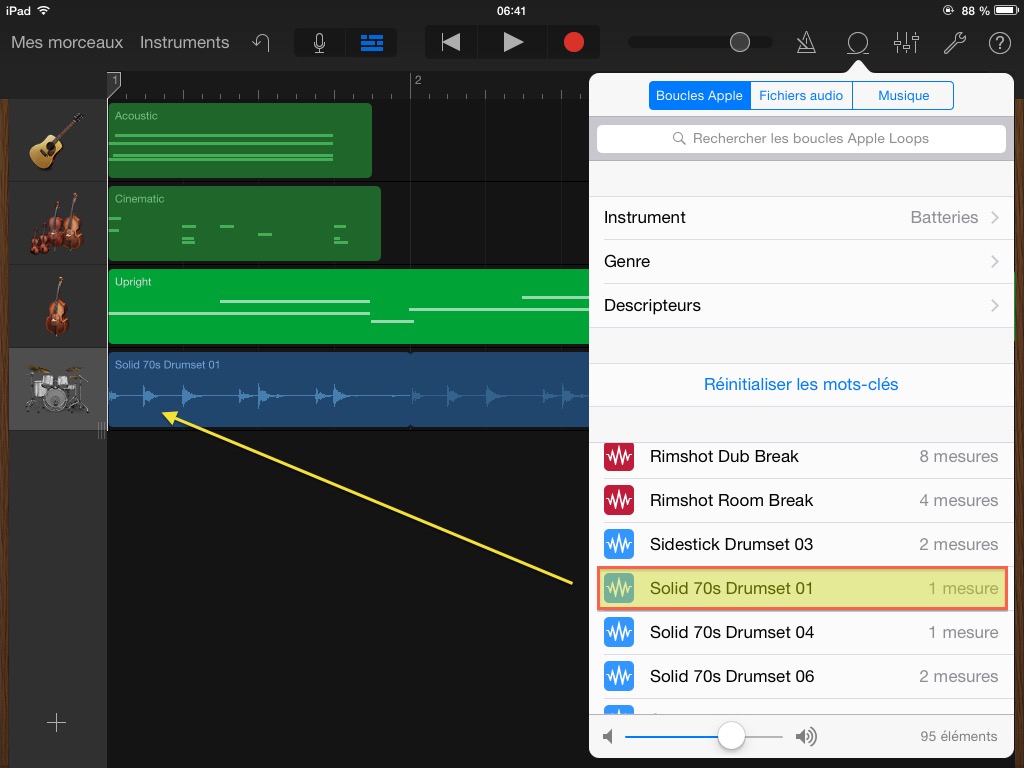Click the 8 mesures length label
Viewport: 1024px width, 768px height.
[959, 456]
